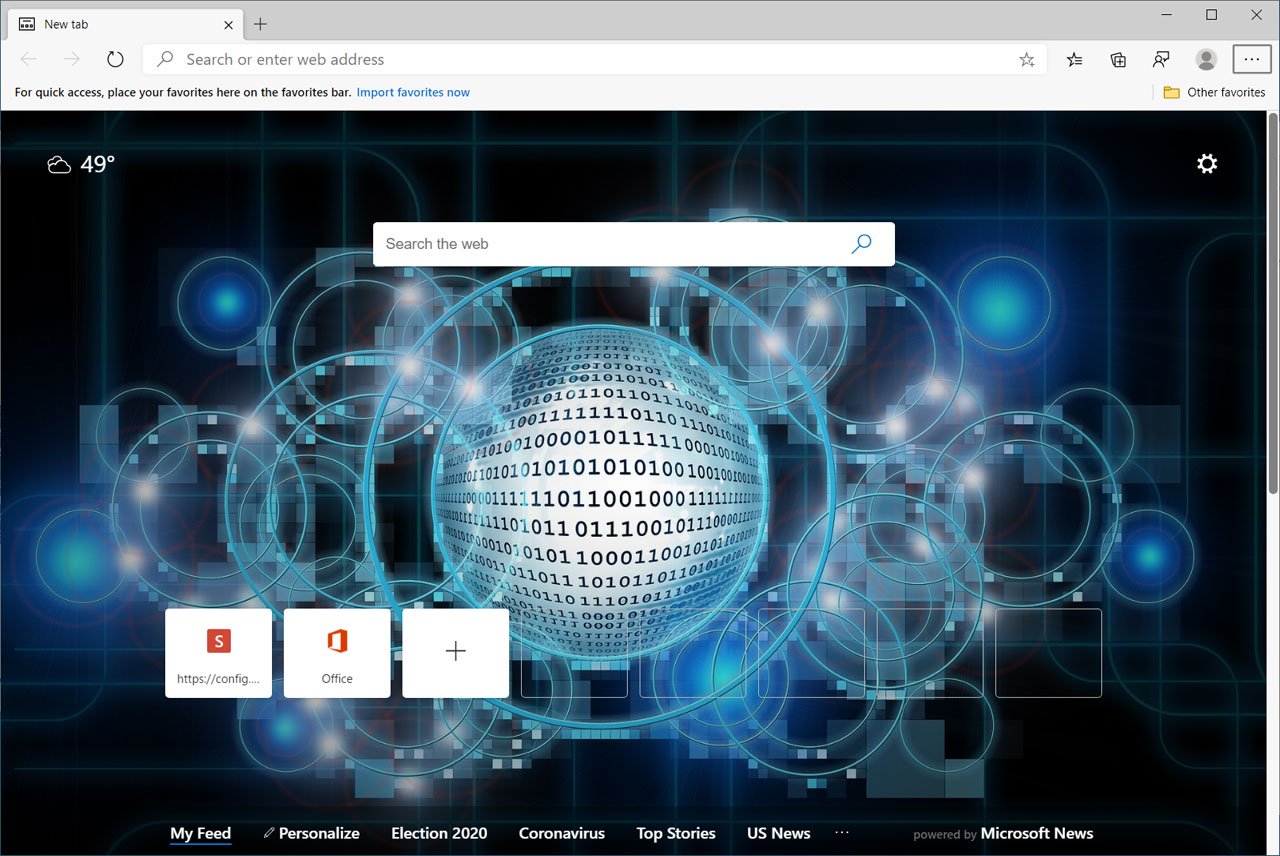The height and width of the screenshot is (856, 1280).
Task: Click the Refresh page icon
Action: tap(115, 59)
